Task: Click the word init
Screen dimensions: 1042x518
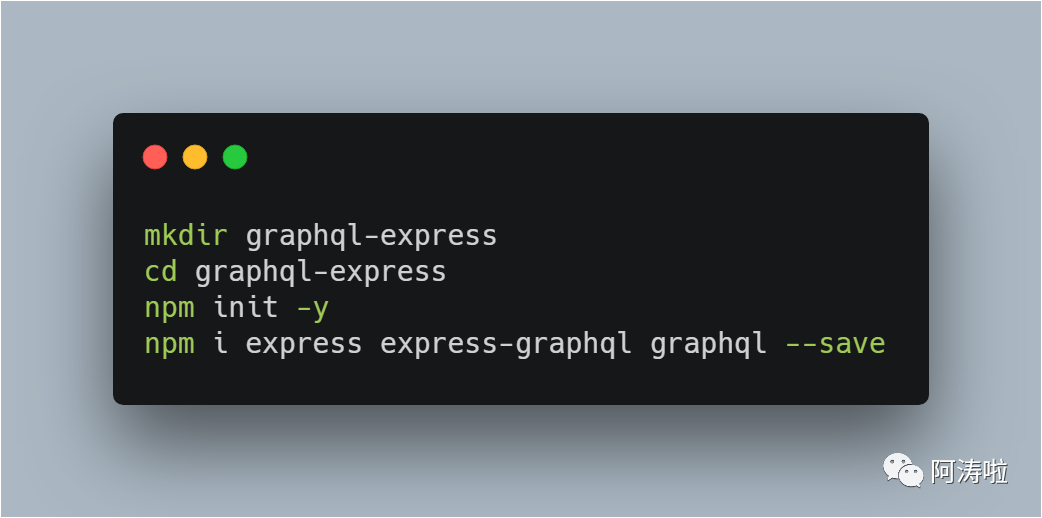Action: 245,308
